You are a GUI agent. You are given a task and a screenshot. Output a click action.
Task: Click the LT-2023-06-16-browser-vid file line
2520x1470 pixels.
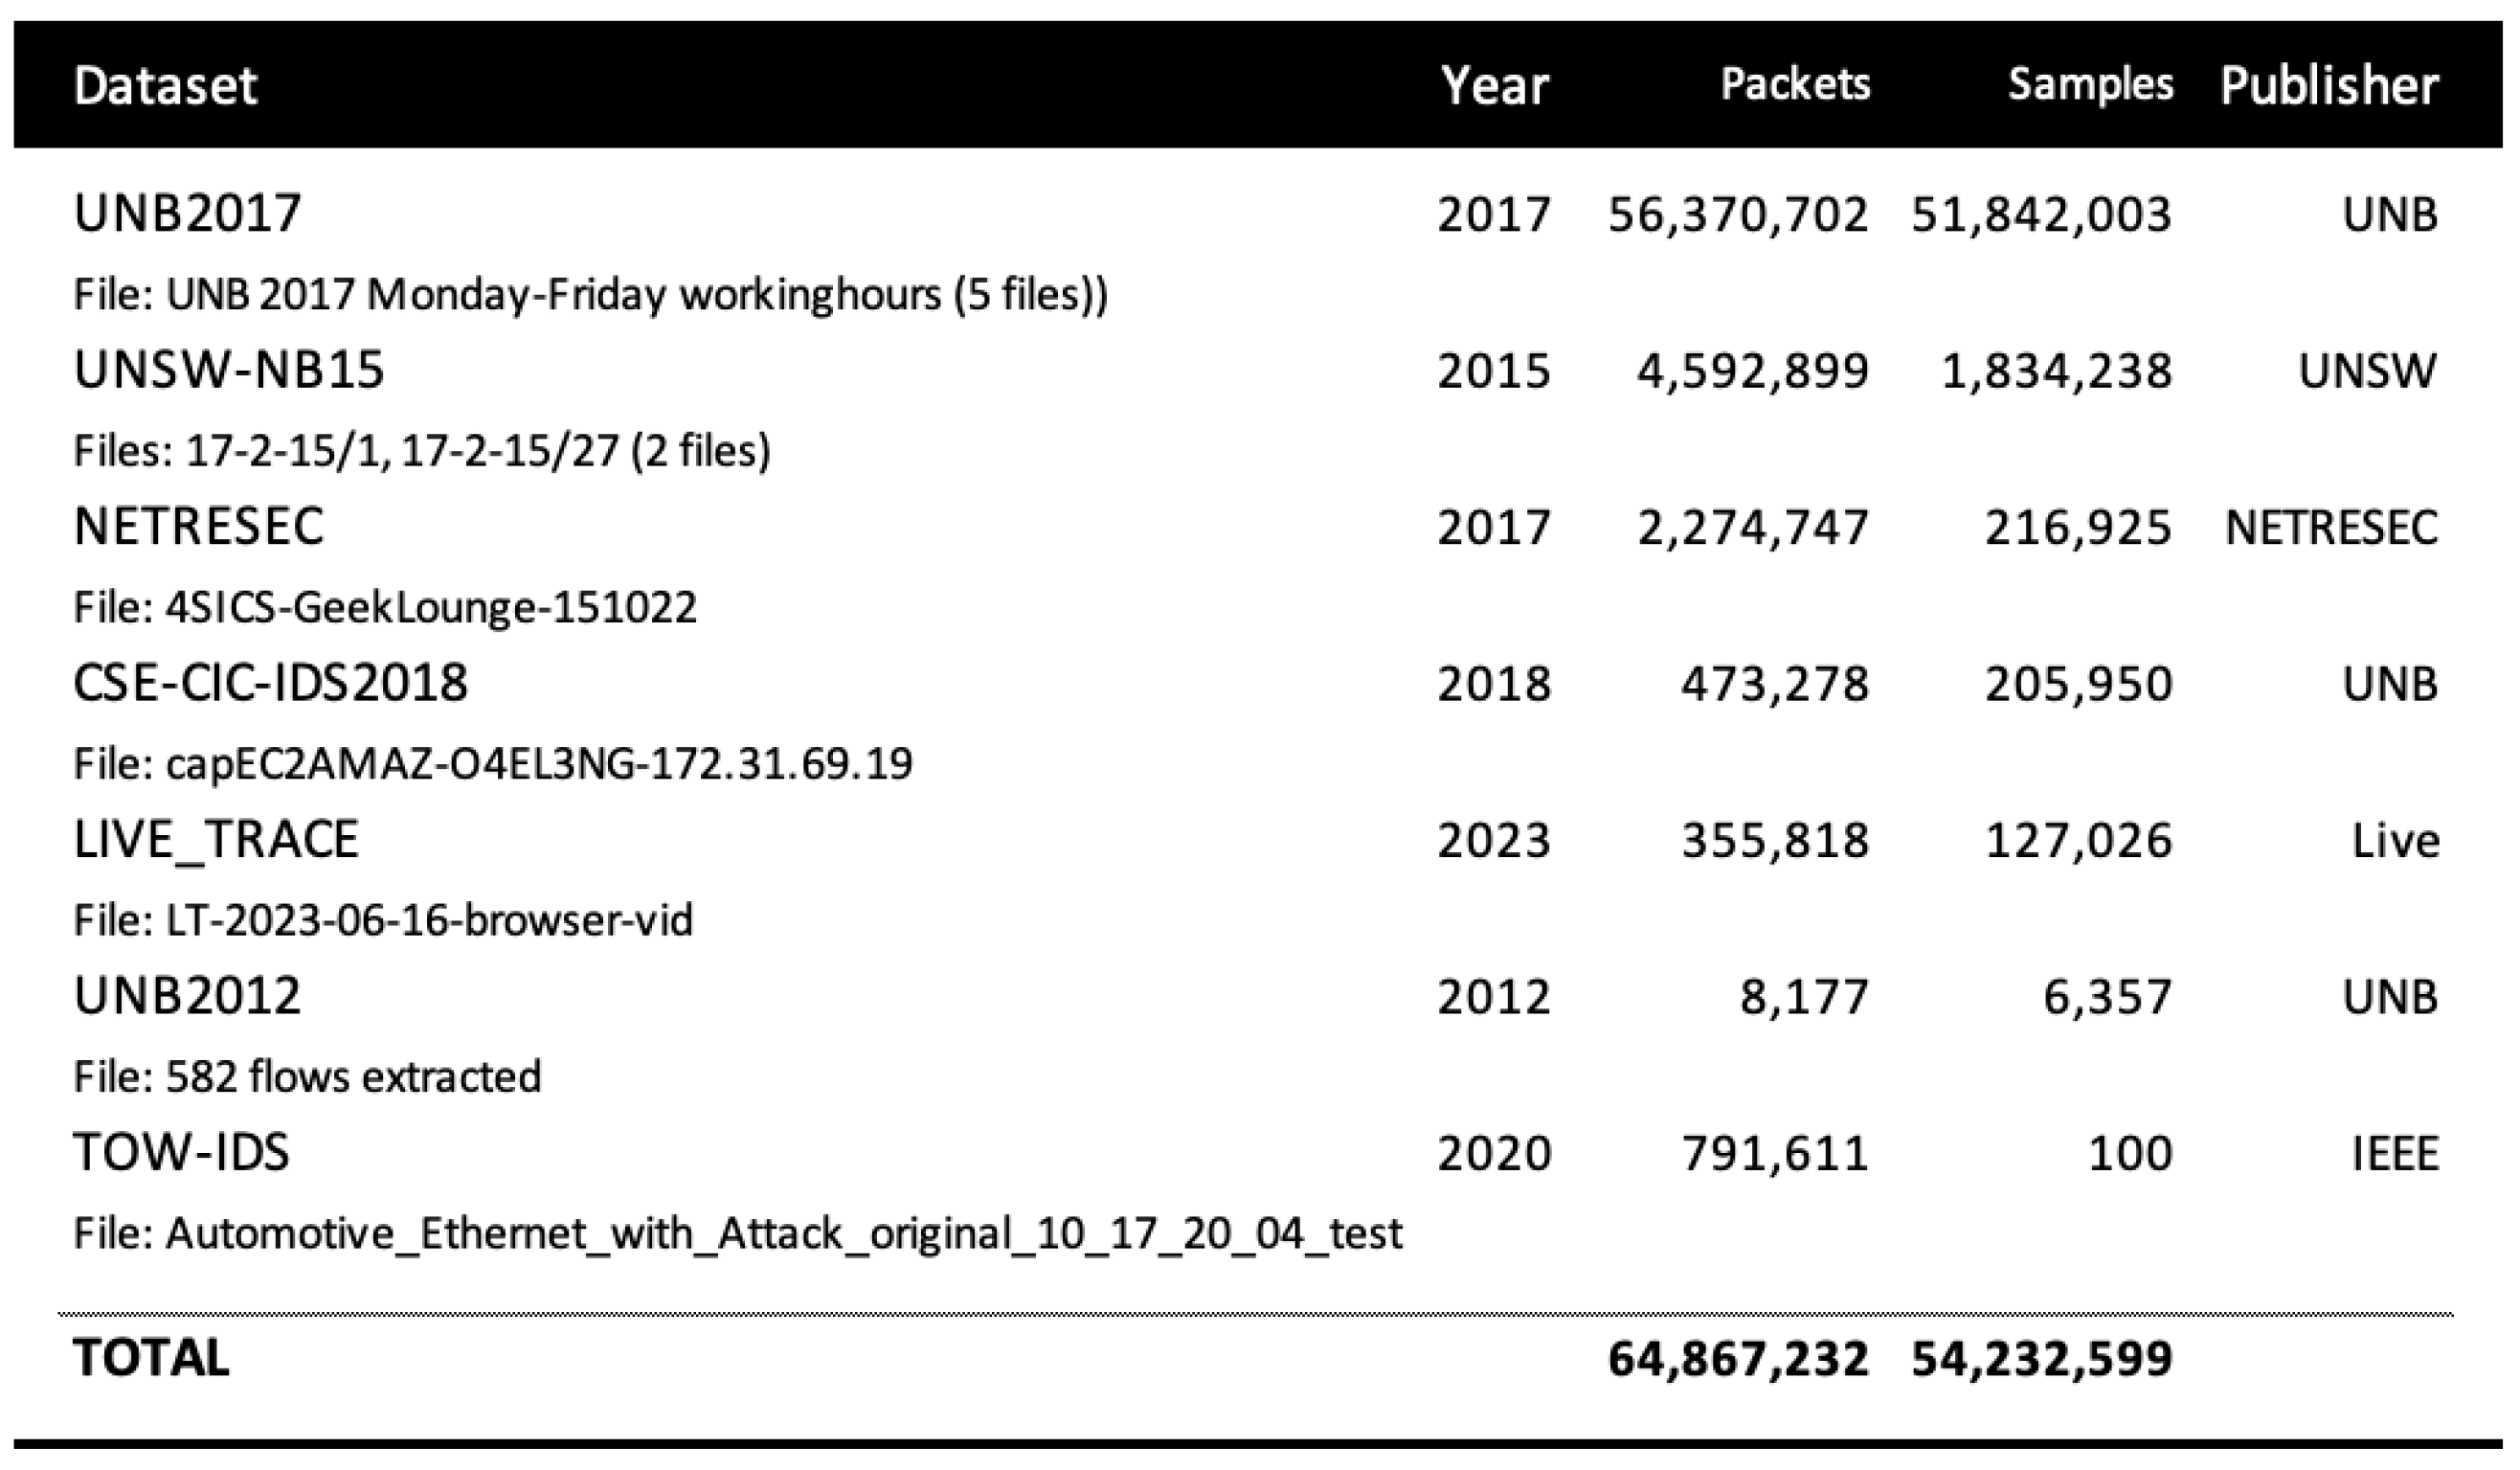(383, 920)
